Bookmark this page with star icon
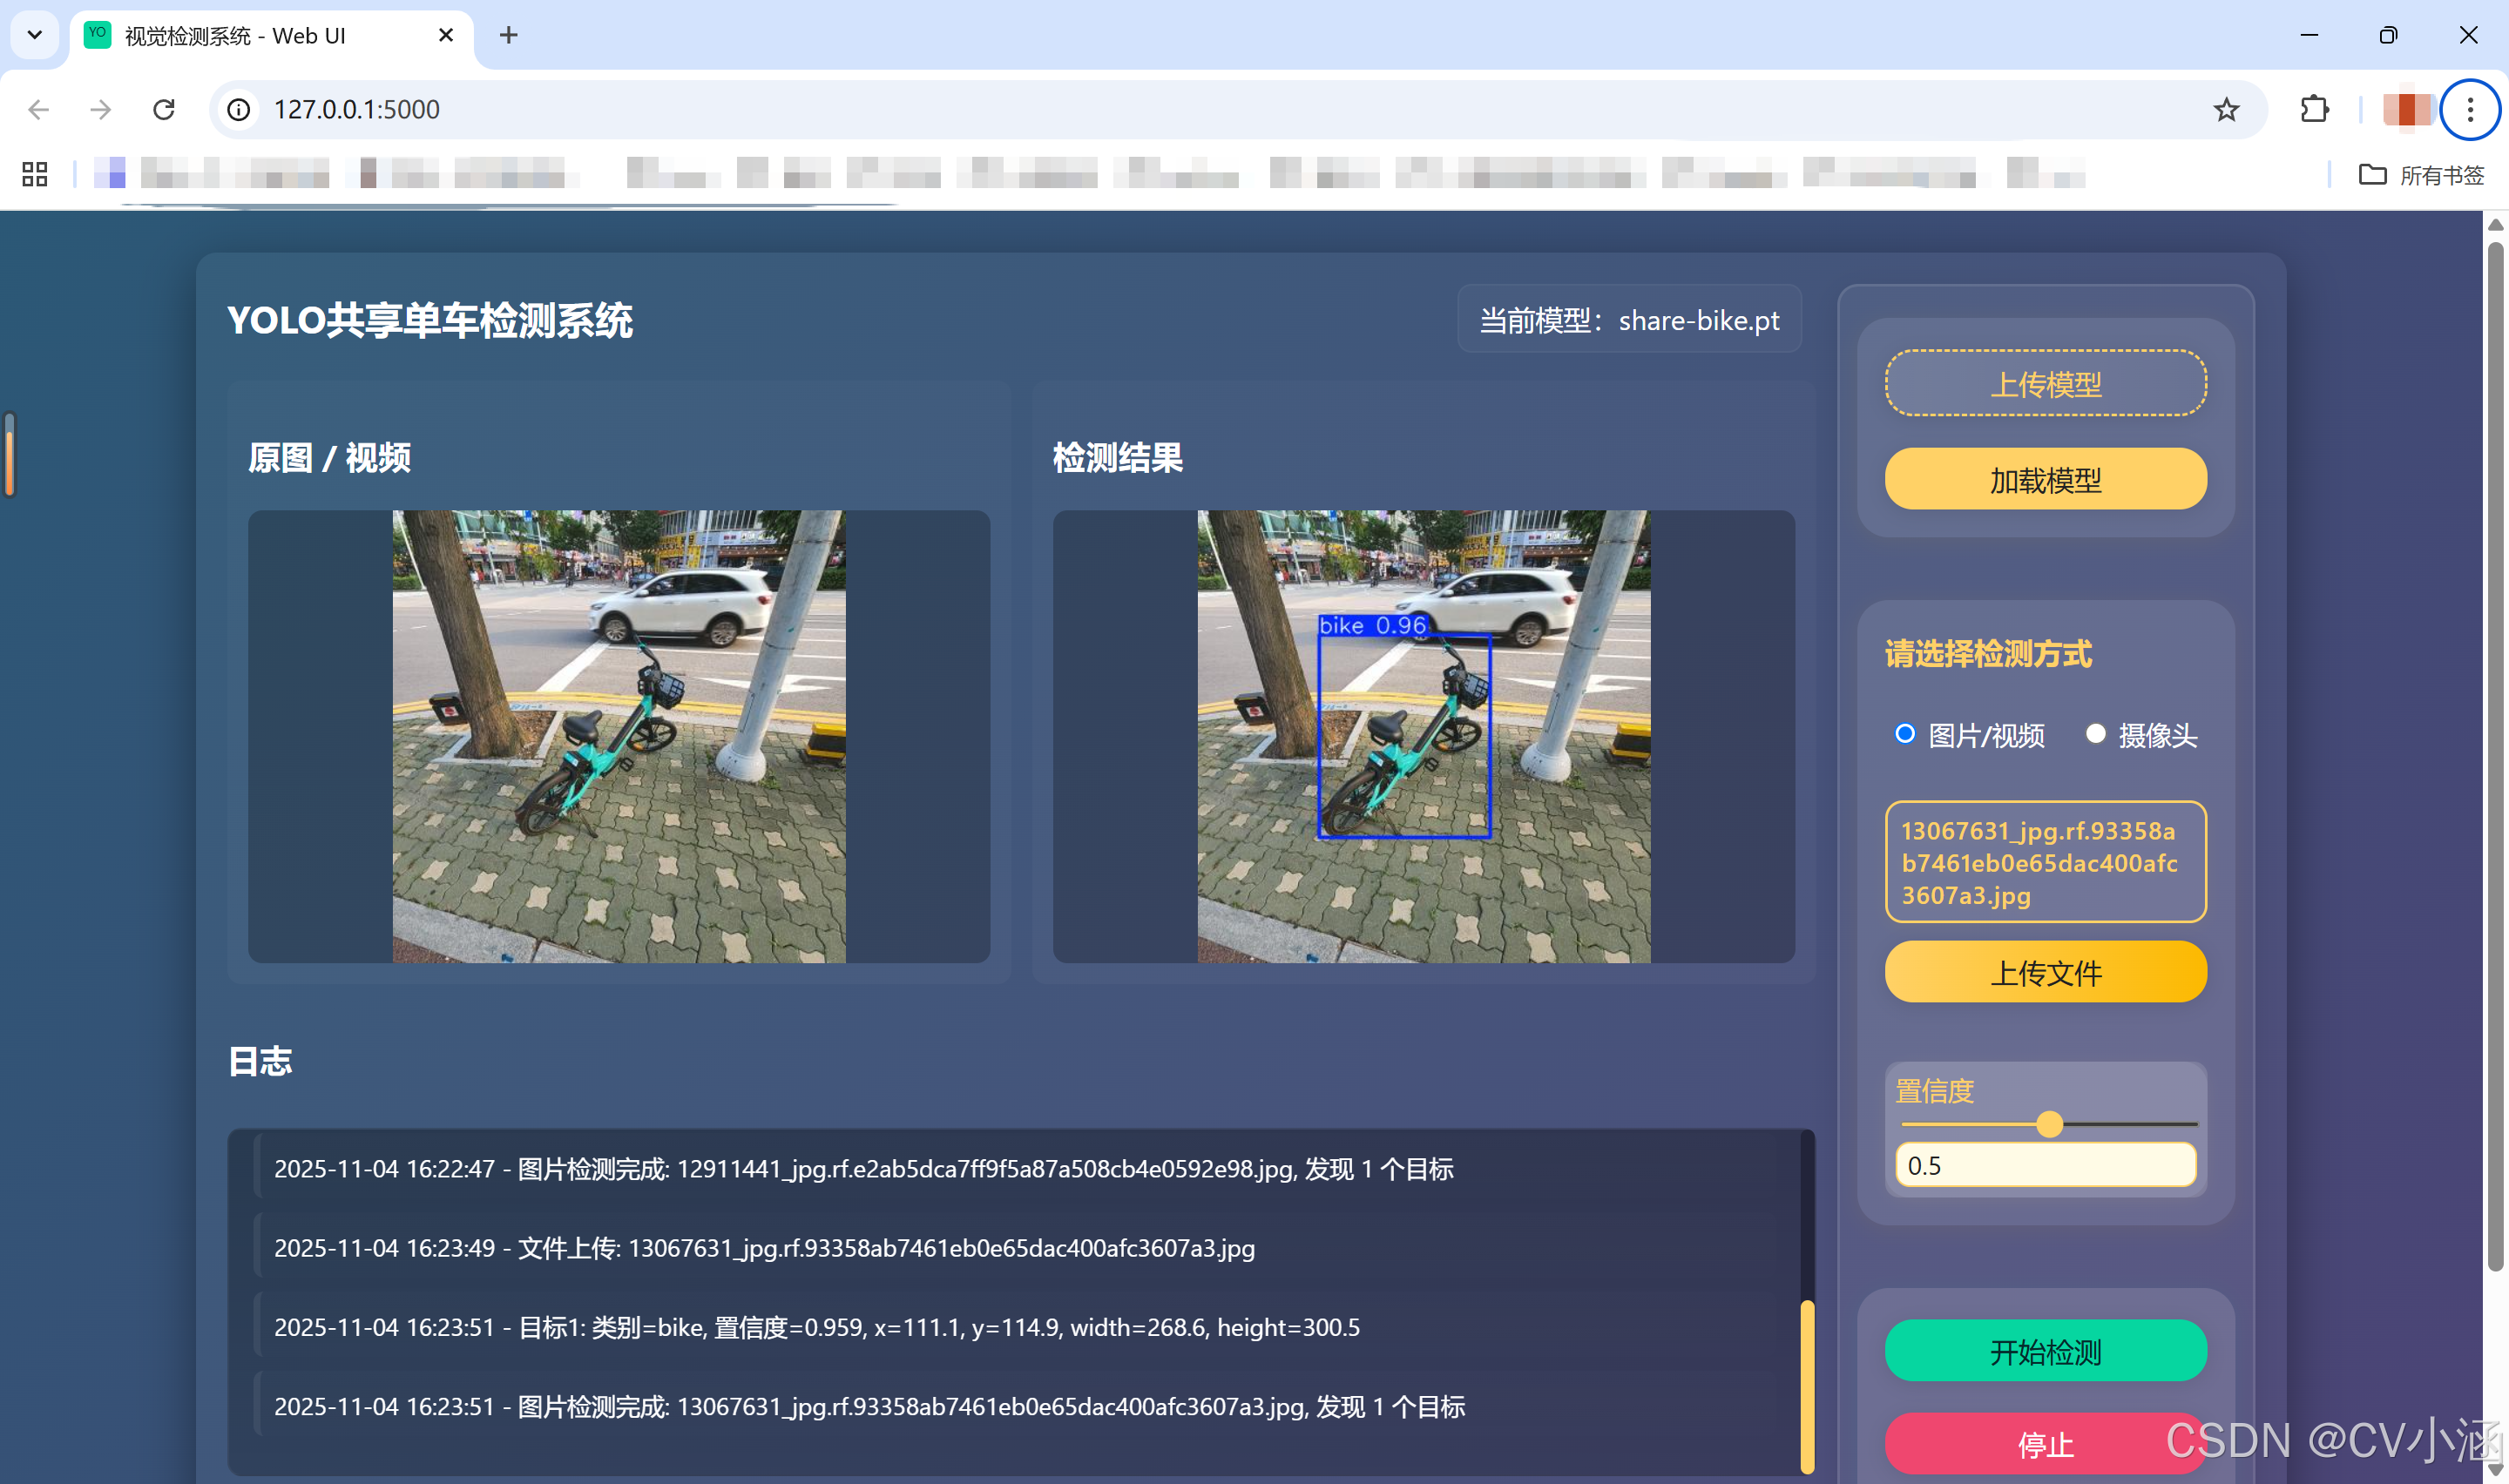2509x1484 pixels. [2225, 109]
